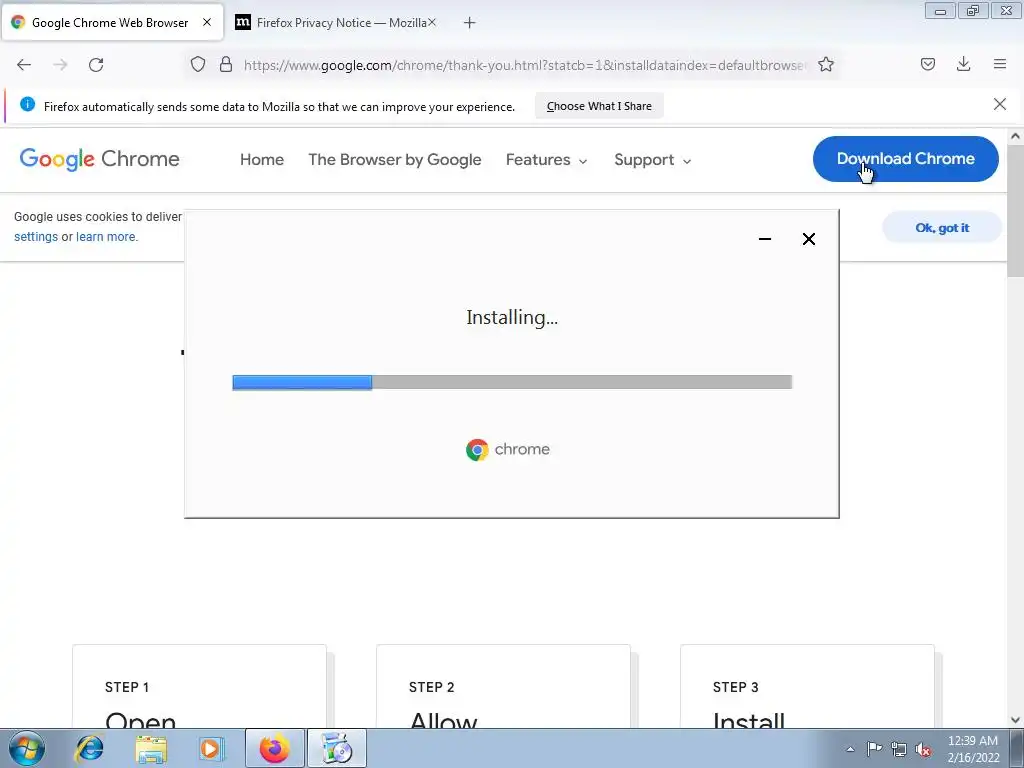The width and height of the screenshot is (1024, 768).
Task: Click the page scrollbar up arrow
Action: click(x=1015, y=136)
